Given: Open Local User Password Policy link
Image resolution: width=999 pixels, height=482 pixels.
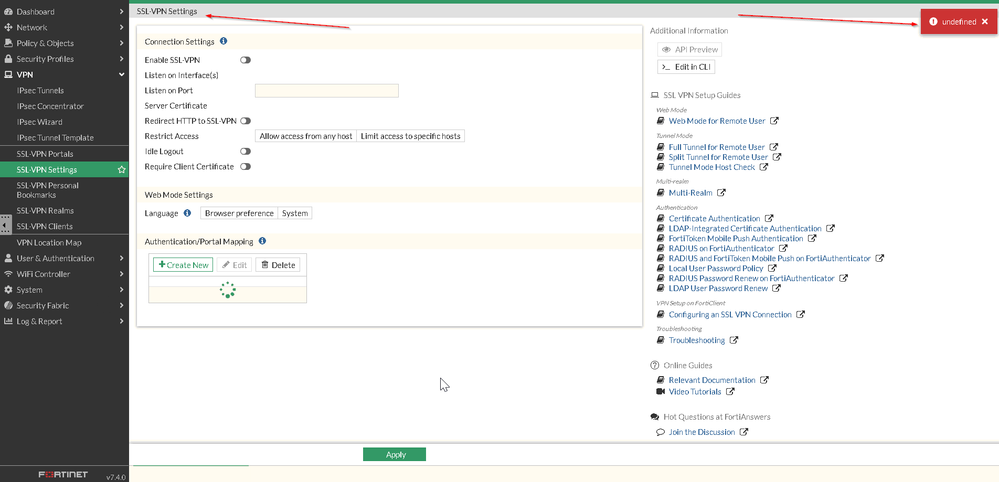Looking at the screenshot, I should tap(717, 268).
